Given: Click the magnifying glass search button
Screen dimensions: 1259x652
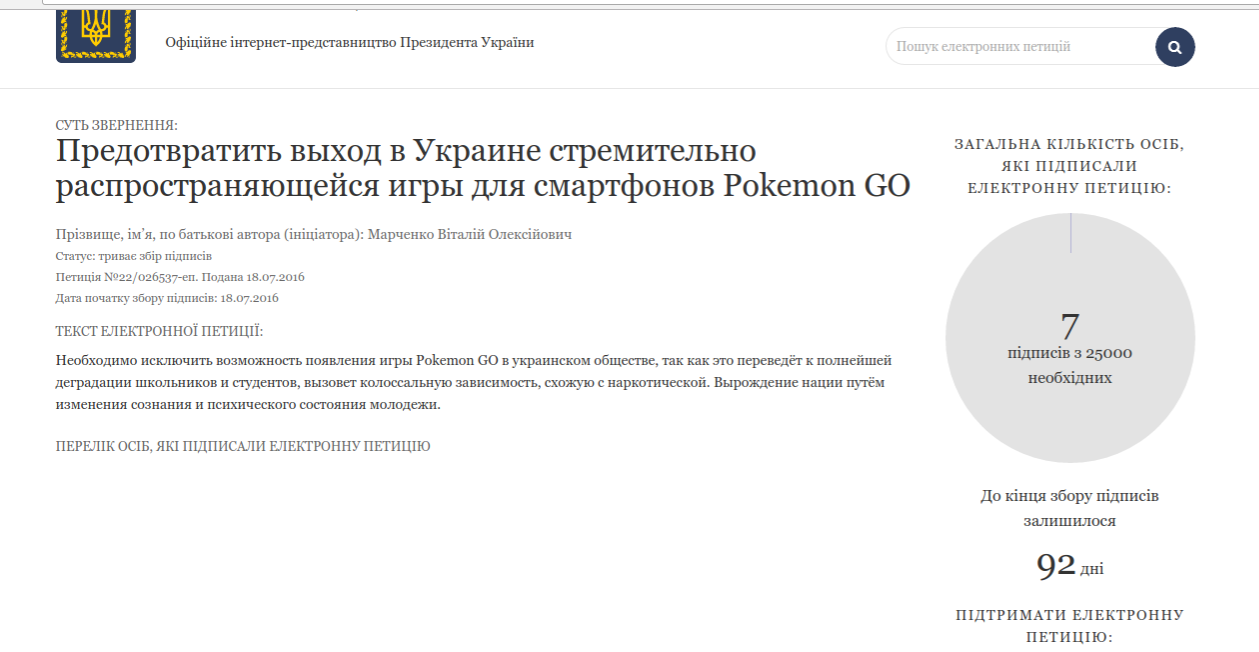Looking at the screenshot, I should tap(1175, 47).
